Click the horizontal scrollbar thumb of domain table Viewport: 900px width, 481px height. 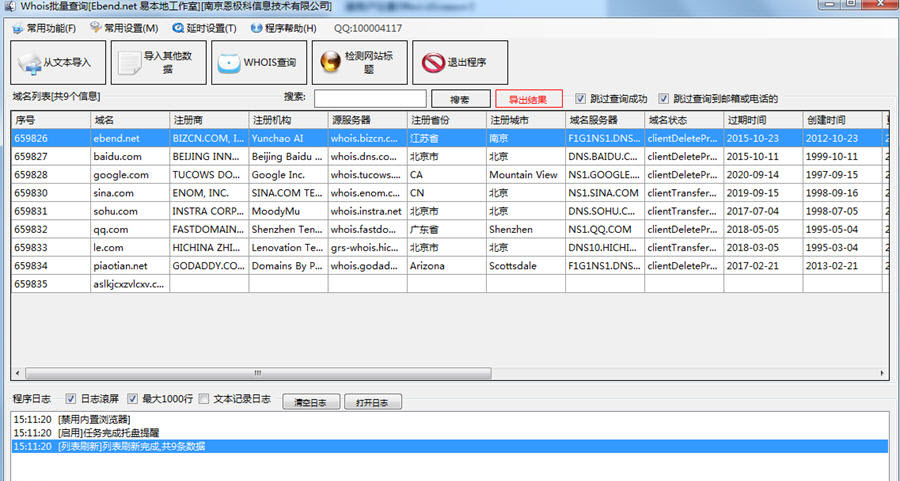click(x=258, y=373)
